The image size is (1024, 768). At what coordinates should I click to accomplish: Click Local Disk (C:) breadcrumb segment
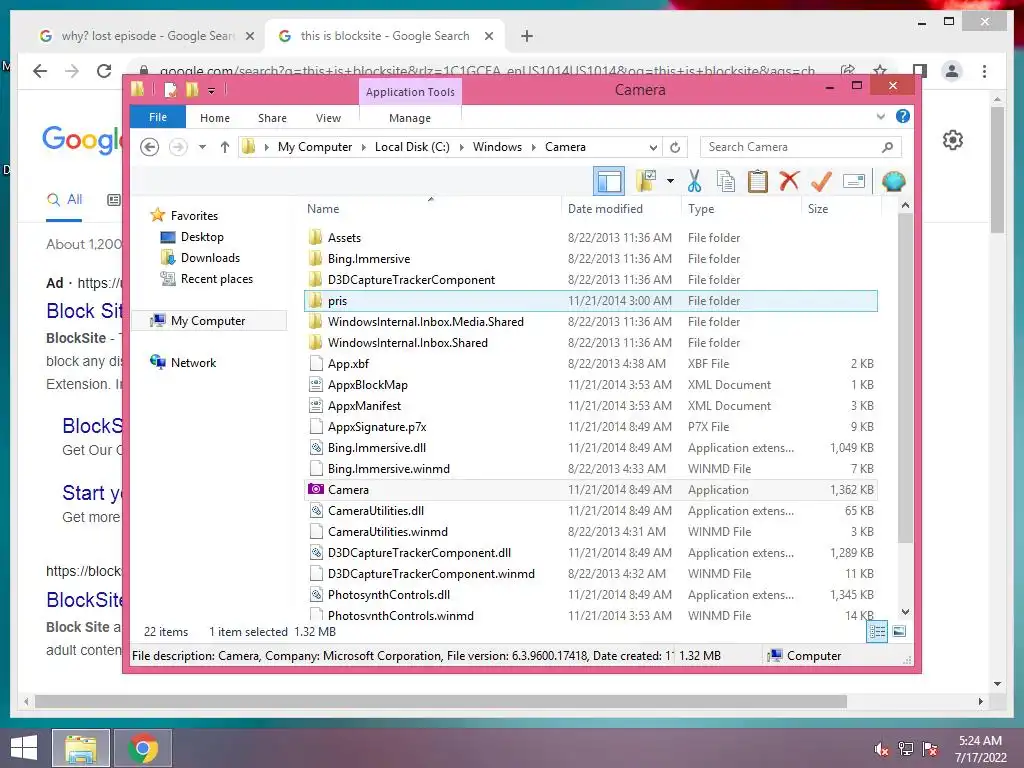[412, 147]
